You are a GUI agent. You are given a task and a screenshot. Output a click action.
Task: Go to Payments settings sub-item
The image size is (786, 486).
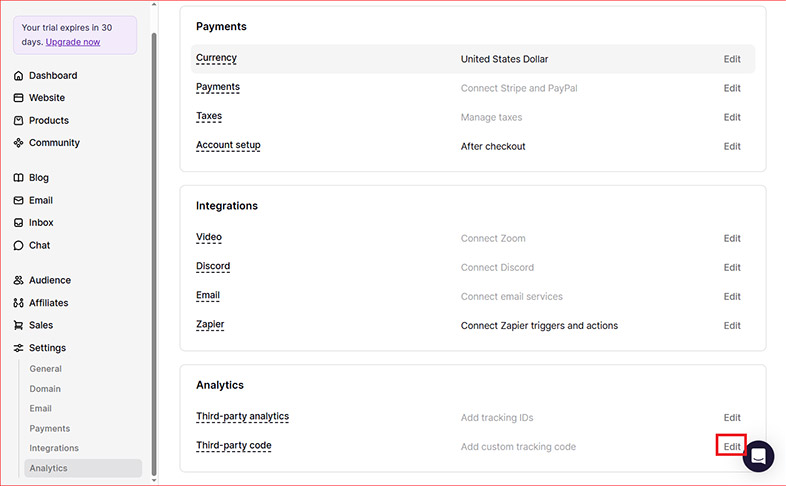tap(49, 428)
